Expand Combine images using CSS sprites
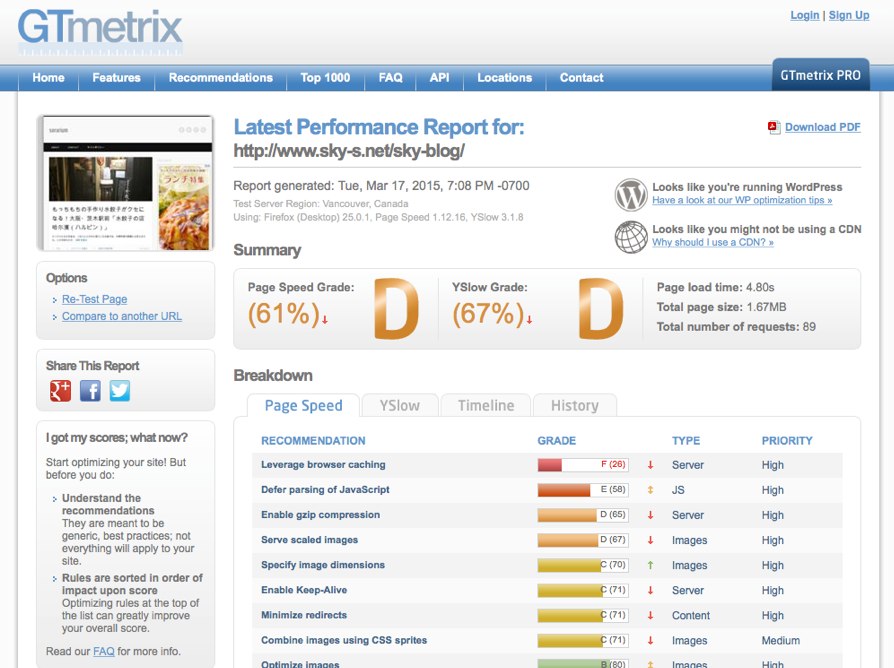Viewport: 894px width, 668px height. pyautogui.click(x=344, y=640)
